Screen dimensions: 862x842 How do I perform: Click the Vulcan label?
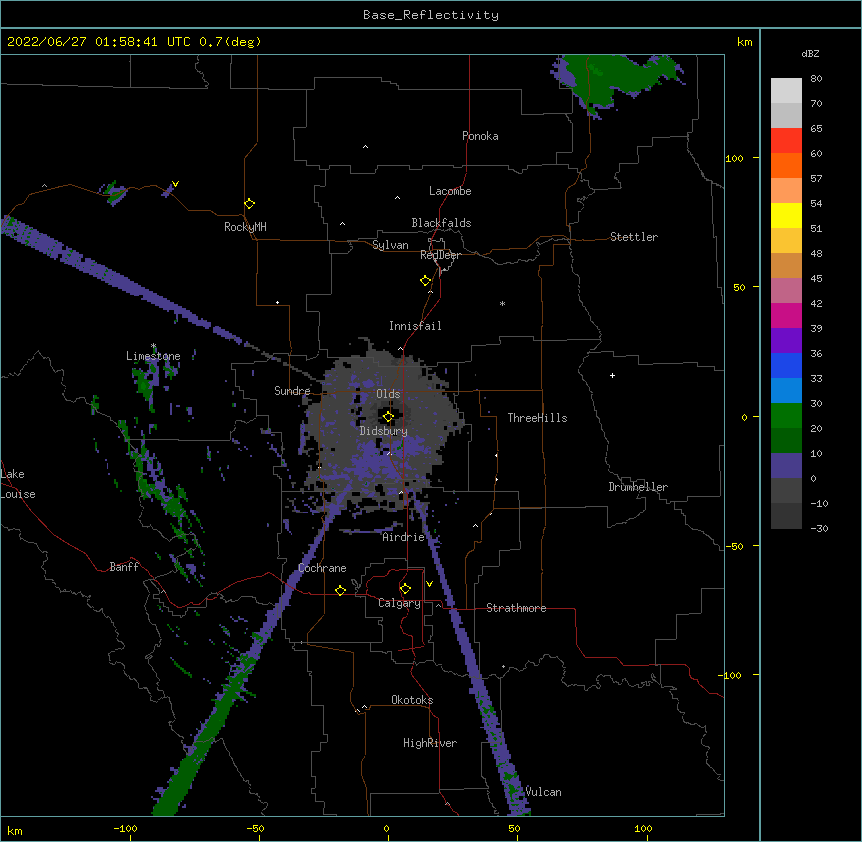(x=543, y=792)
